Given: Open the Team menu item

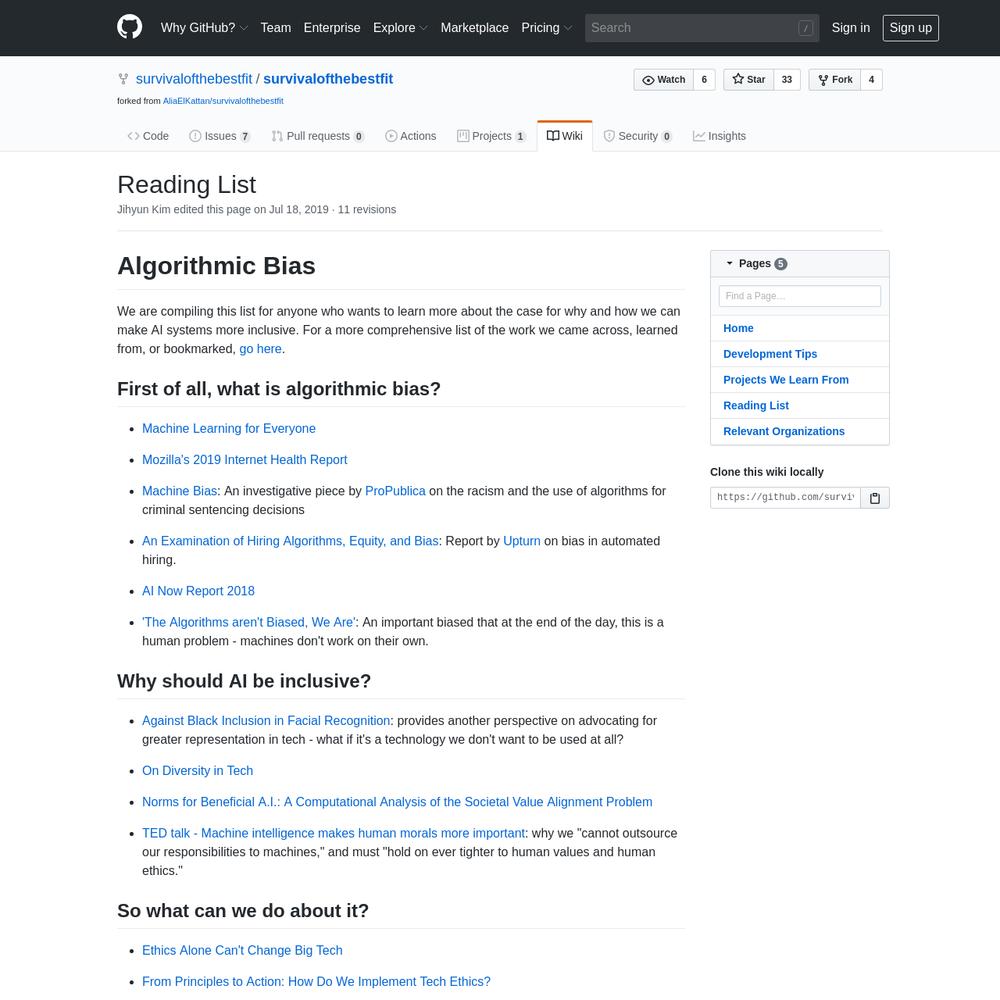Looking at the screenshot, I should (x=276, y=27).
